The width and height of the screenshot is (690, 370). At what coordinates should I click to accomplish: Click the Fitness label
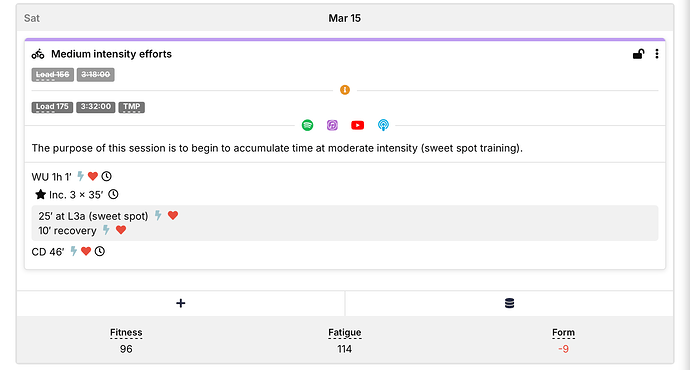[126, 333]
